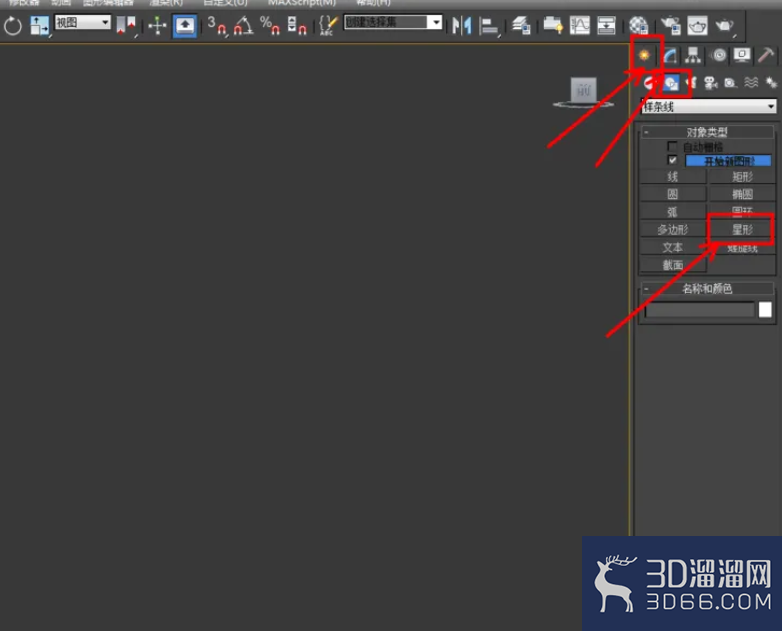
Task: Open the rendered frame window icon
Action: click(697, 25)
